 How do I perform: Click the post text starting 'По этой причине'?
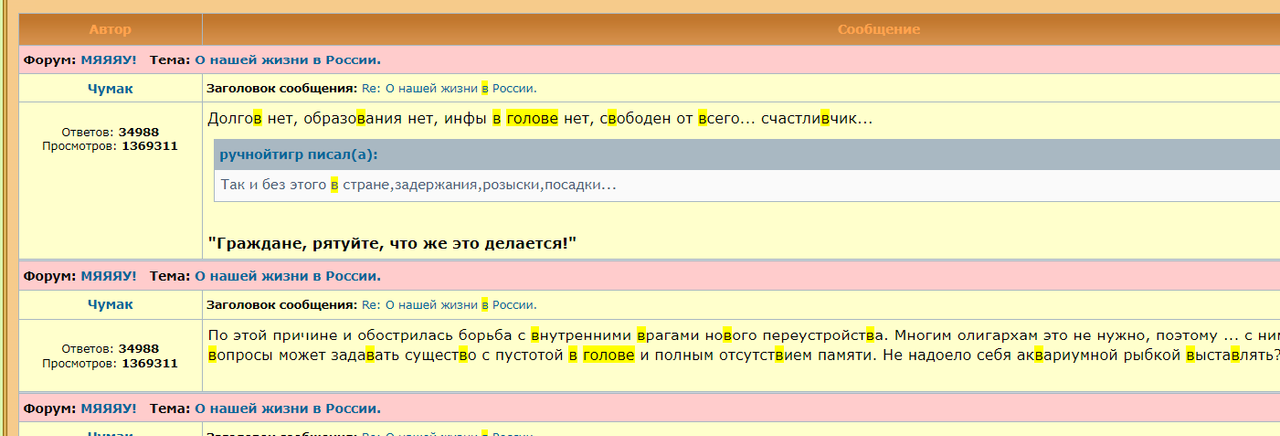click(x=743, y=335)
